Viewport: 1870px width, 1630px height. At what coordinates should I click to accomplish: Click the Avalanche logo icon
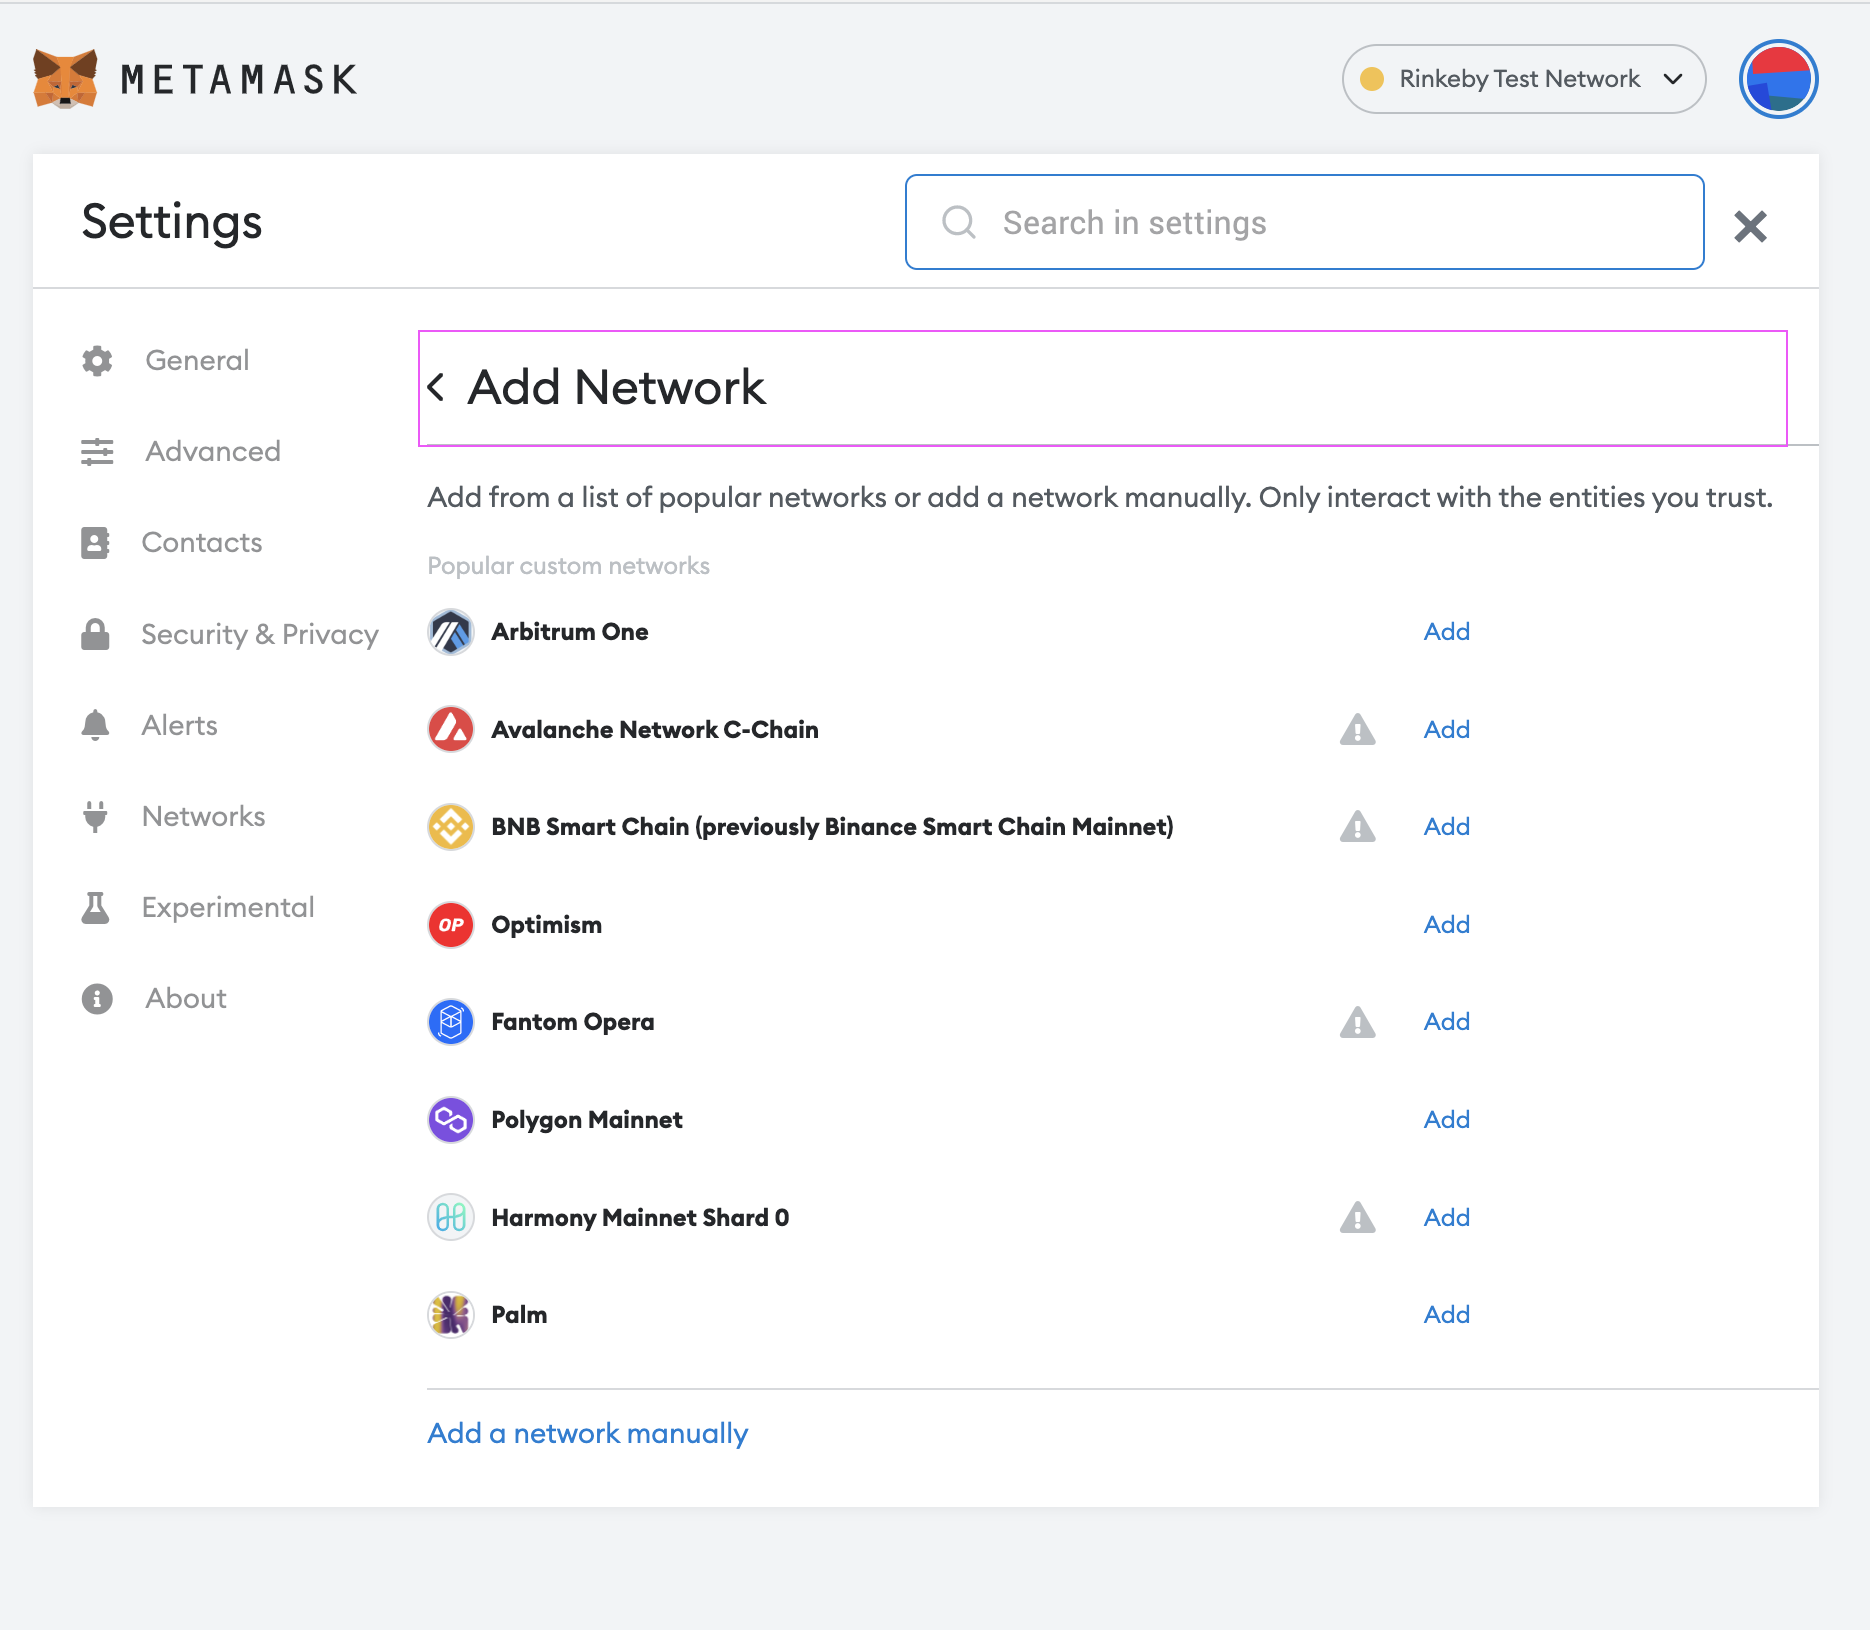pos(451,730)
